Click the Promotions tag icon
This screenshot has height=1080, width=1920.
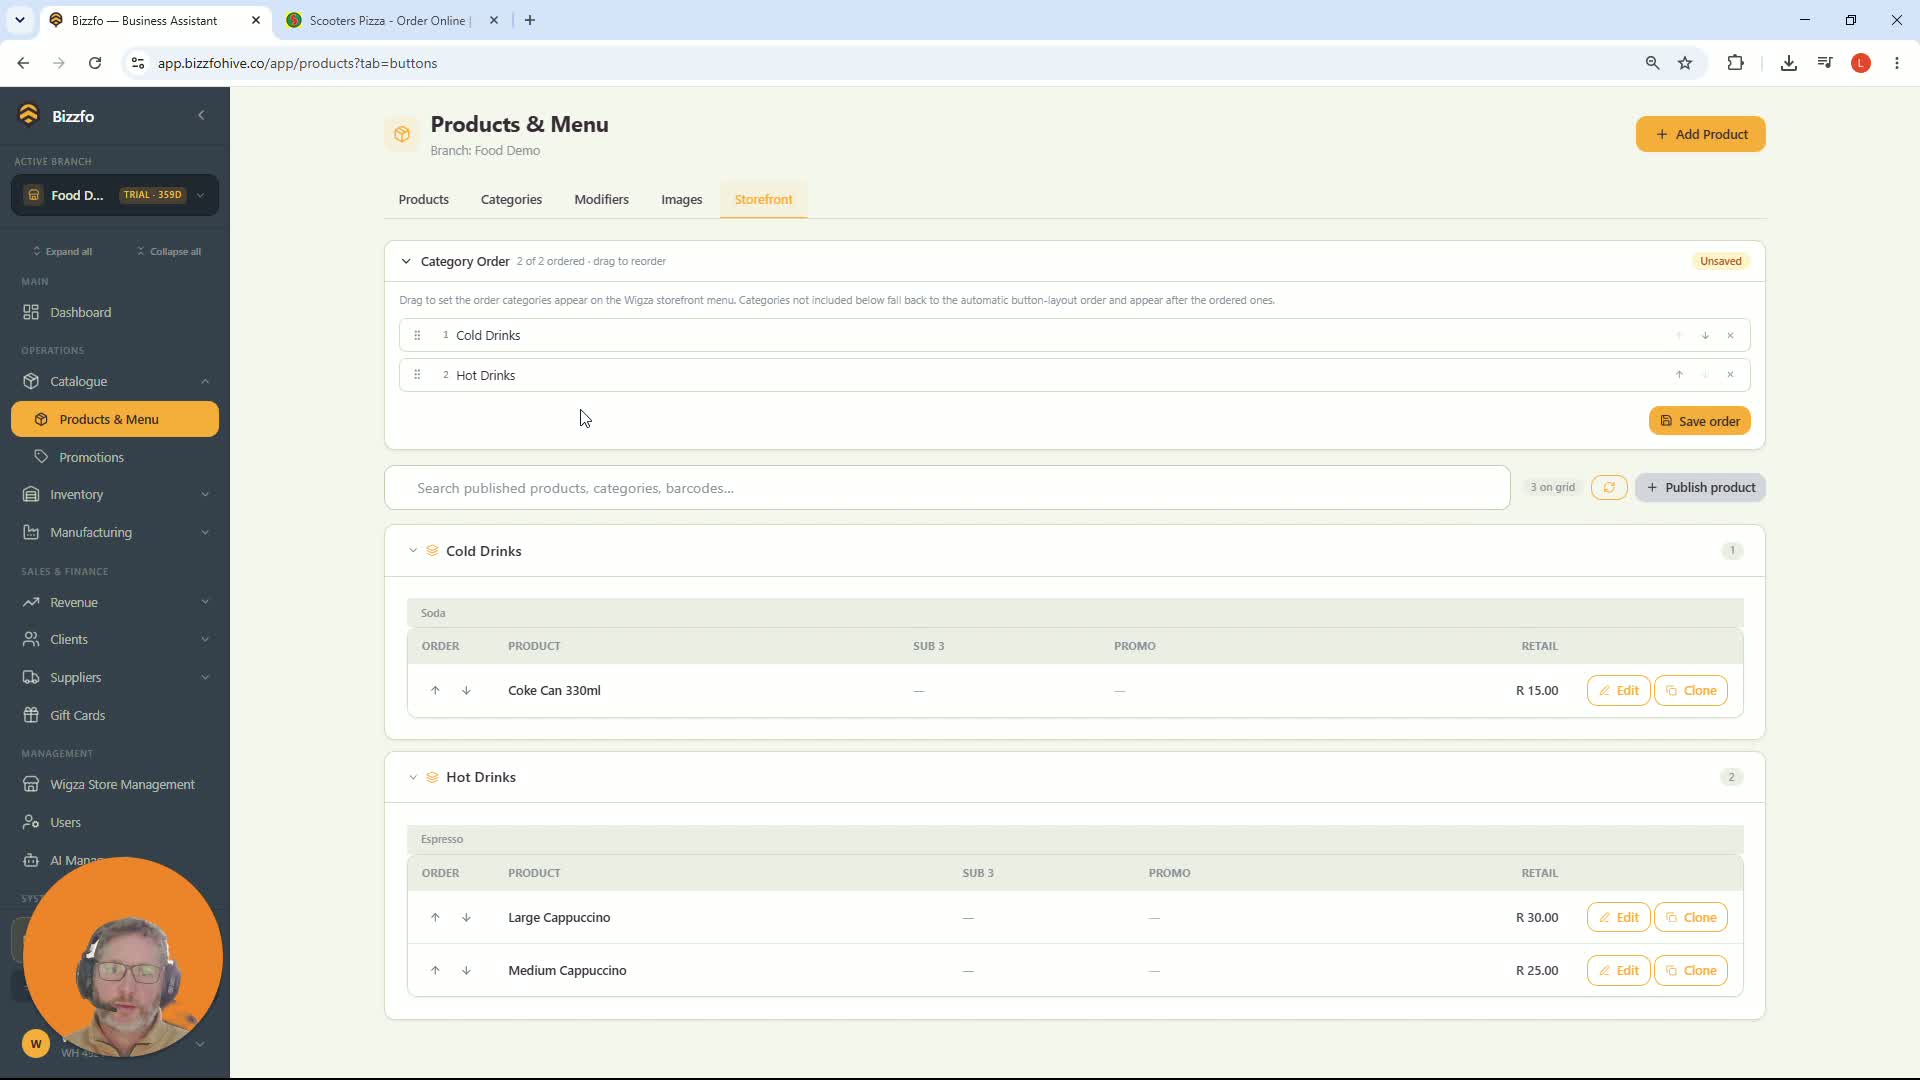(41, 457)
